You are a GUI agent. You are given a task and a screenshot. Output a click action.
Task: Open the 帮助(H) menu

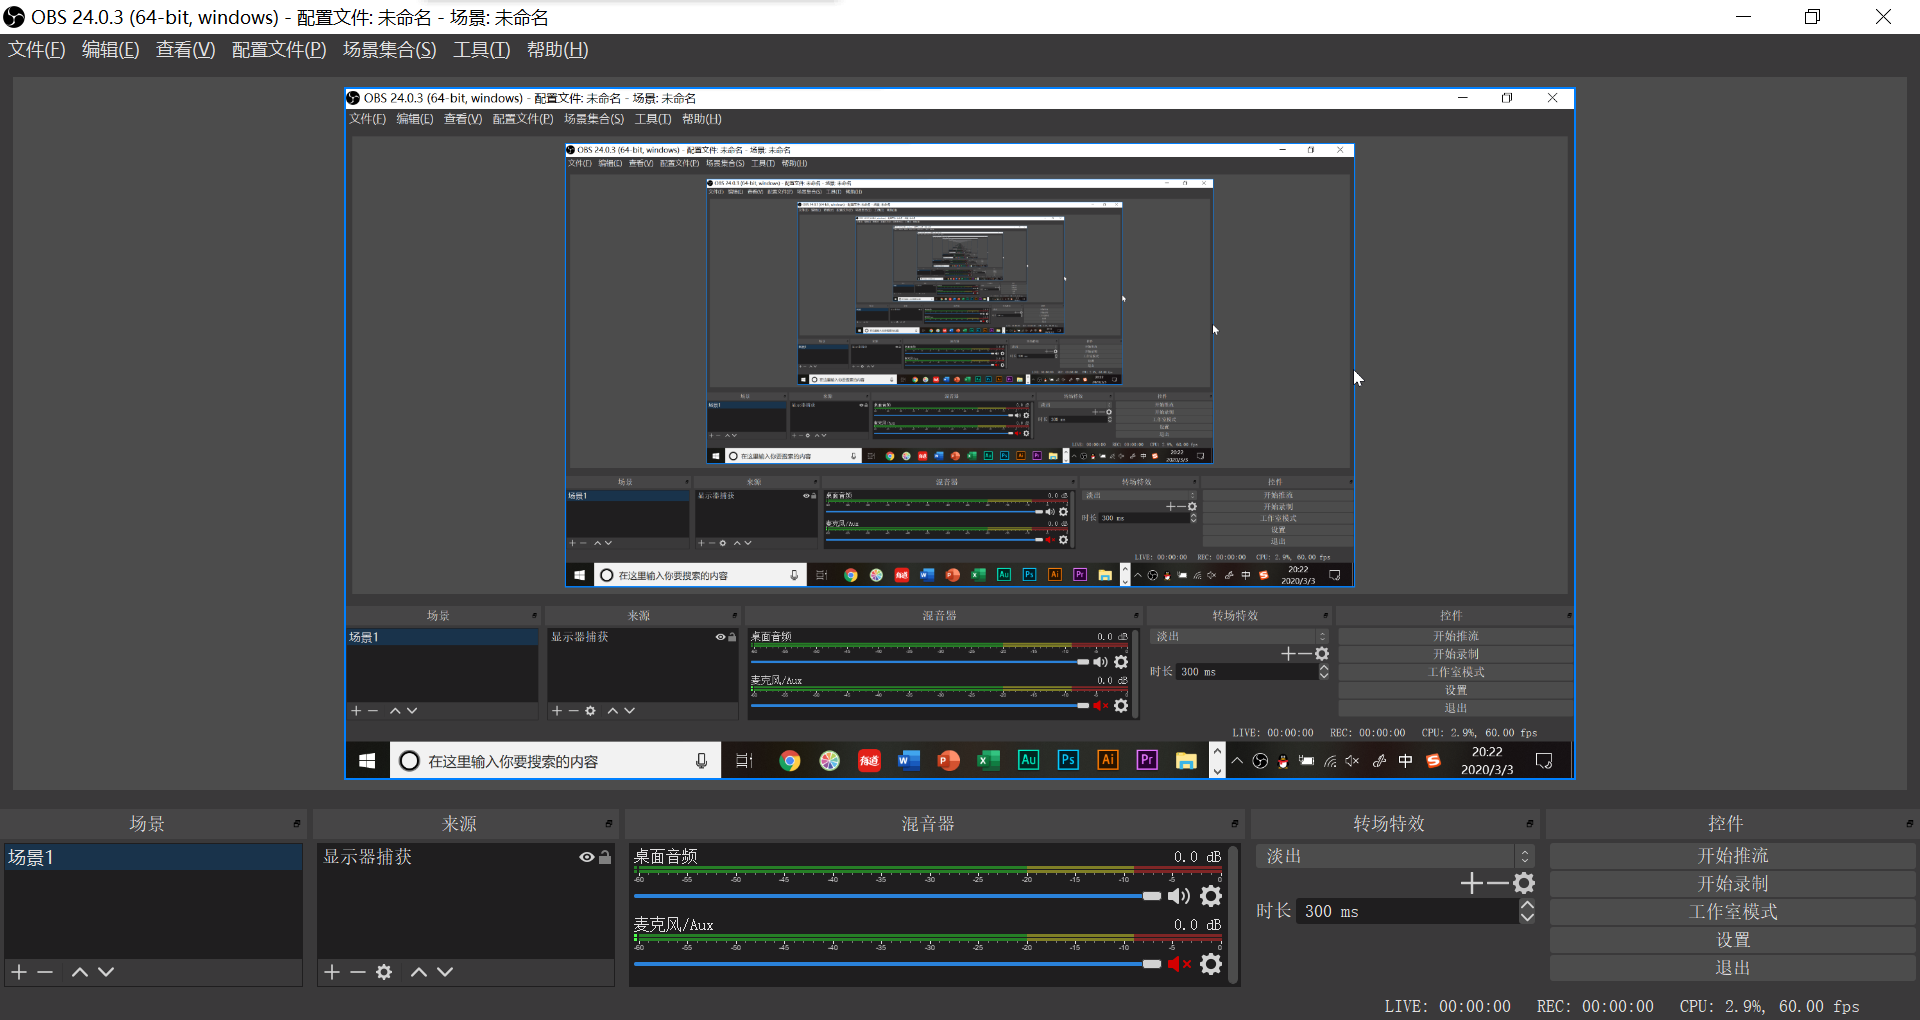(557, 50)
